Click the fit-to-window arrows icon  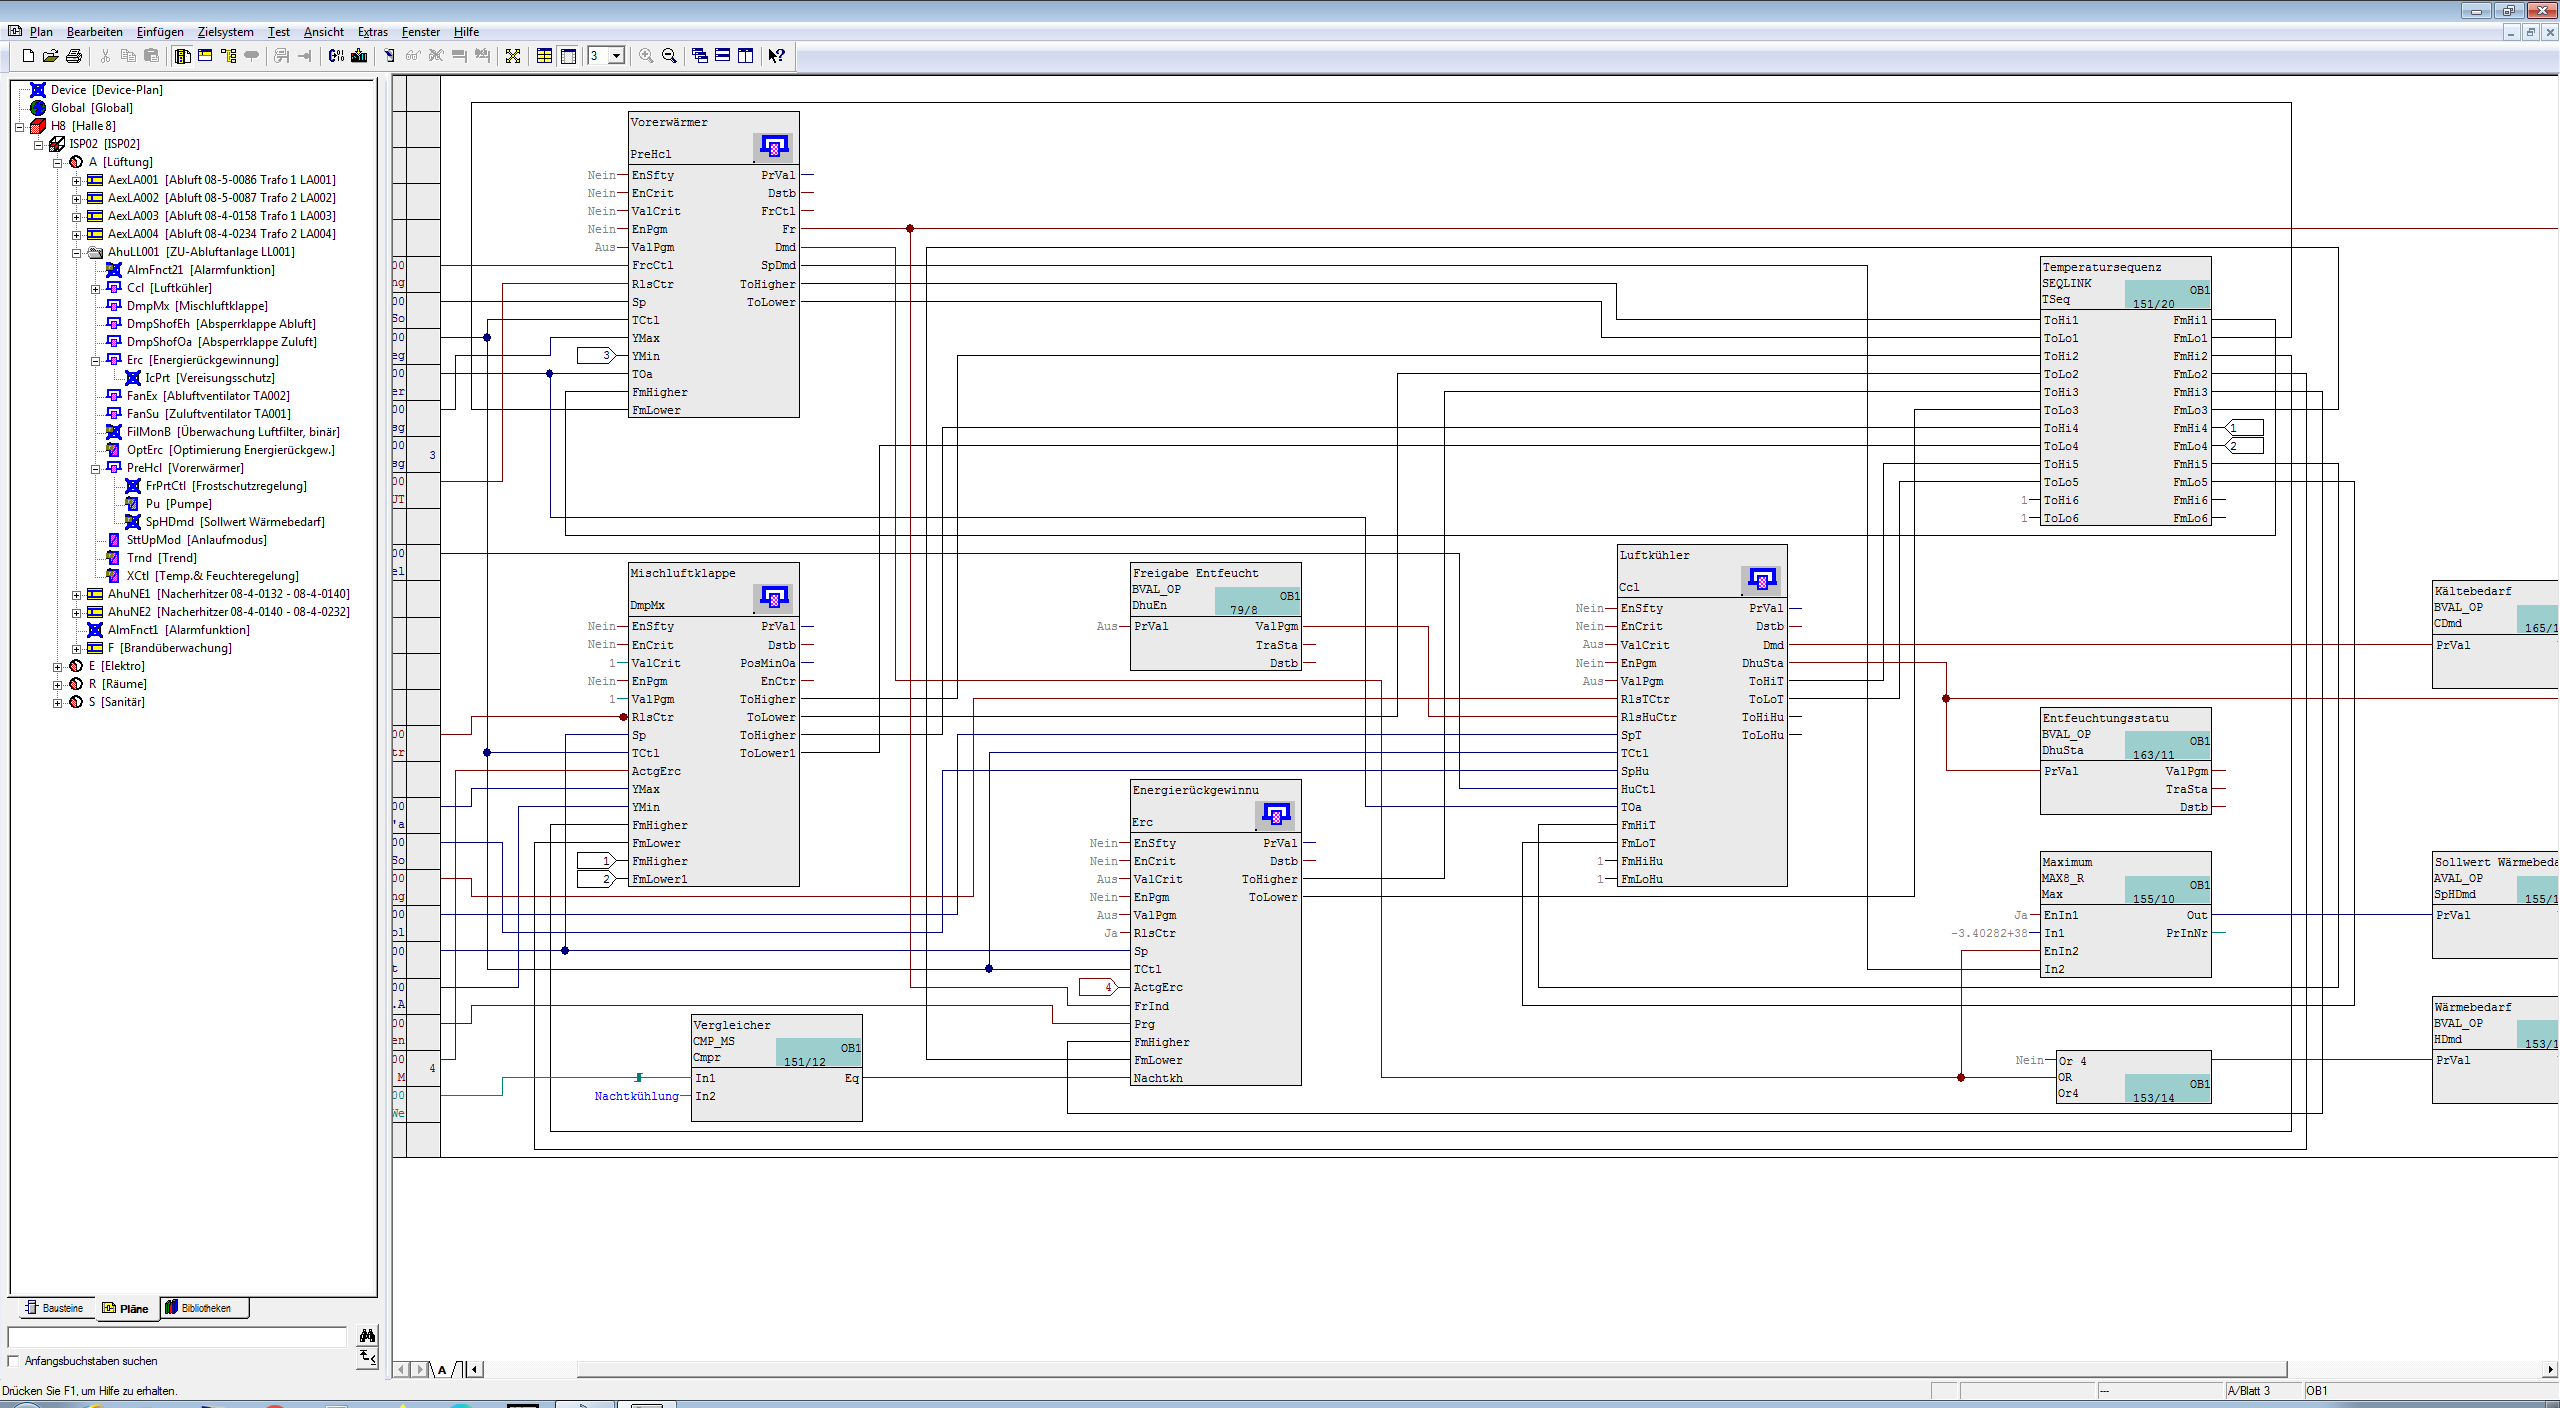tap(513, 56)
